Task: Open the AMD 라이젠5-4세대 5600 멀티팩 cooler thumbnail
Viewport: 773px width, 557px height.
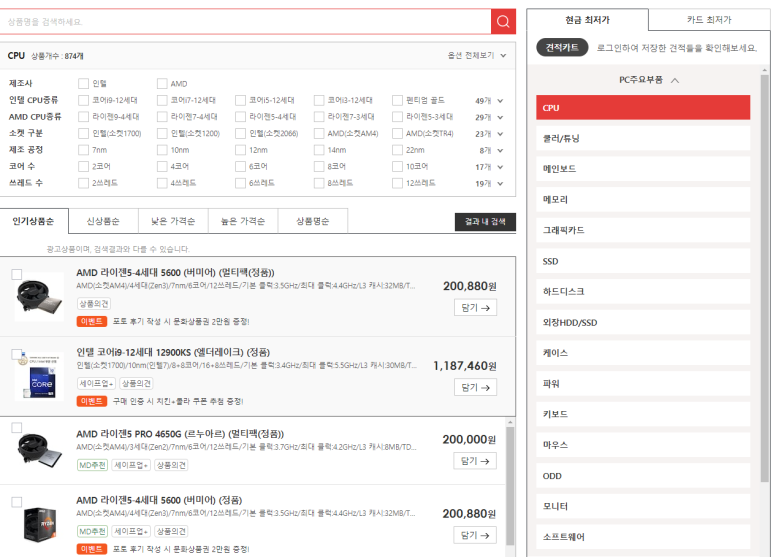Action: tap(39, 297)
